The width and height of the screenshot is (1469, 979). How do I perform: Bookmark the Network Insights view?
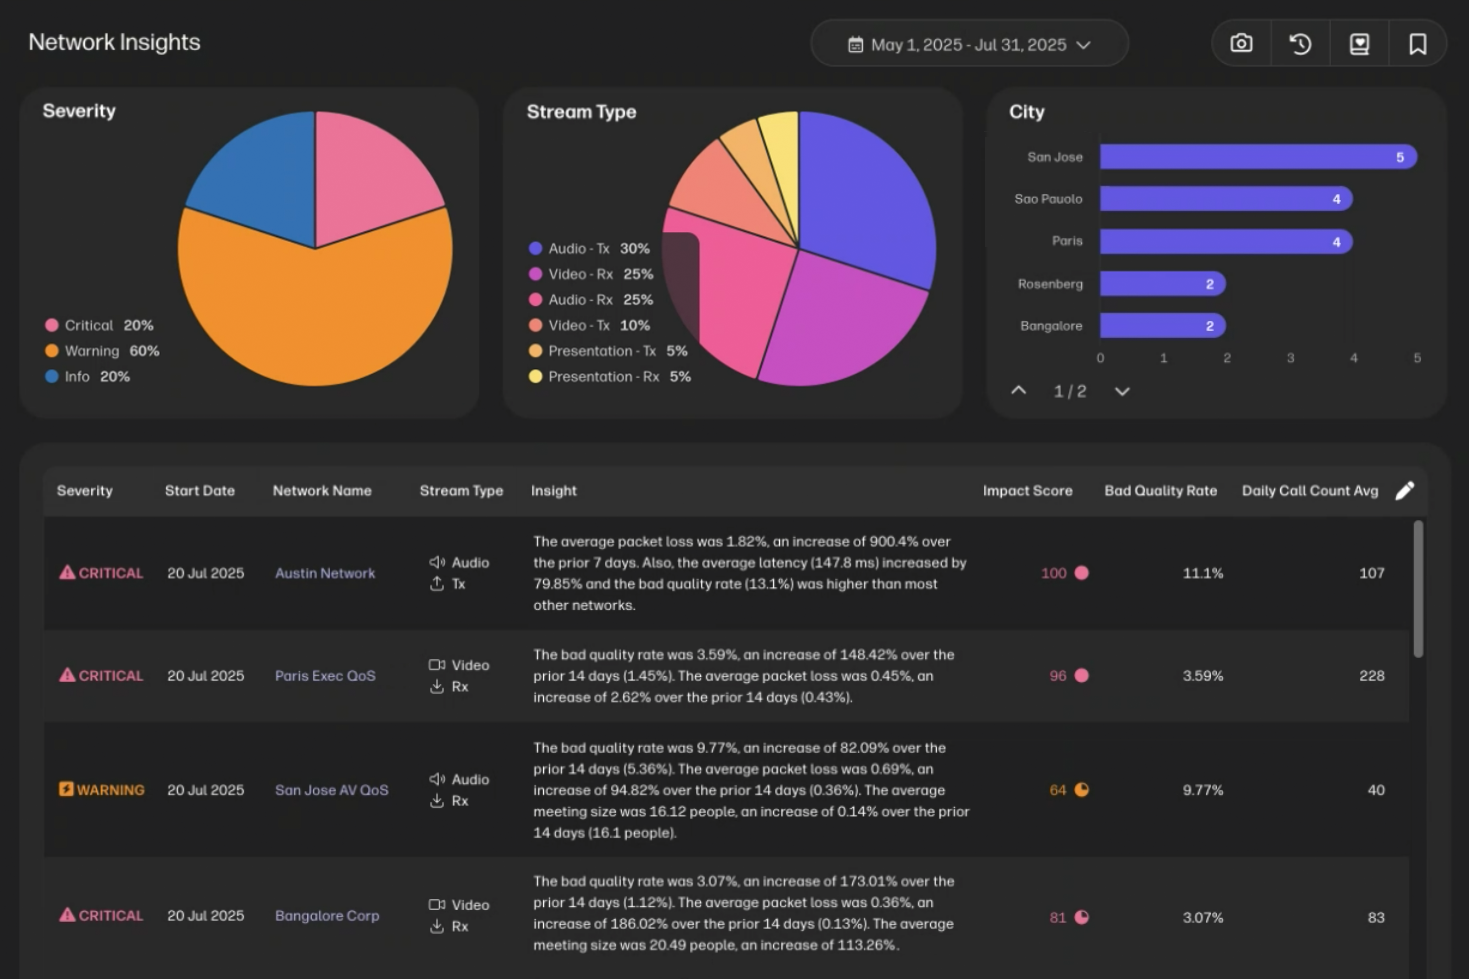[1417, 43]
